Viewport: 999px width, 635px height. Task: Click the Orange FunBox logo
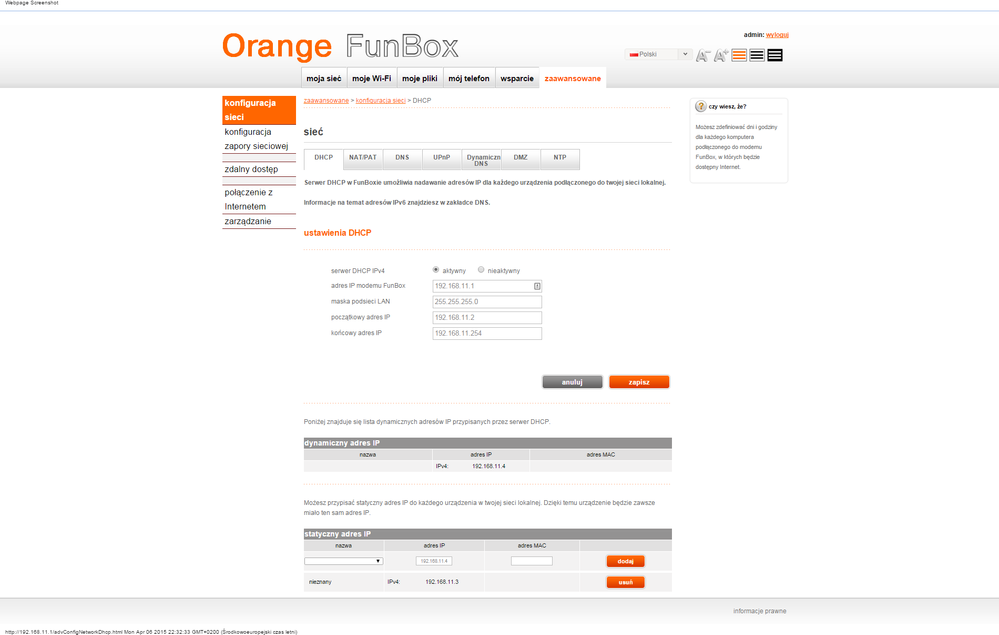coord(340,46)
